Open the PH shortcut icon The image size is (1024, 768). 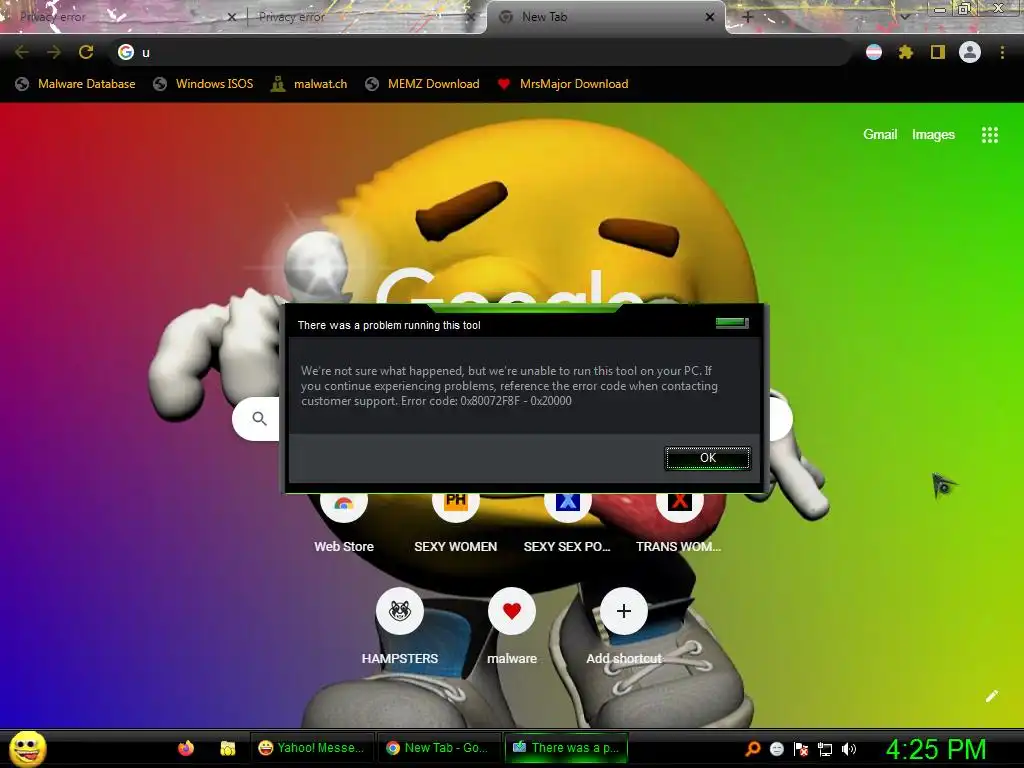[x=456, y=503]
